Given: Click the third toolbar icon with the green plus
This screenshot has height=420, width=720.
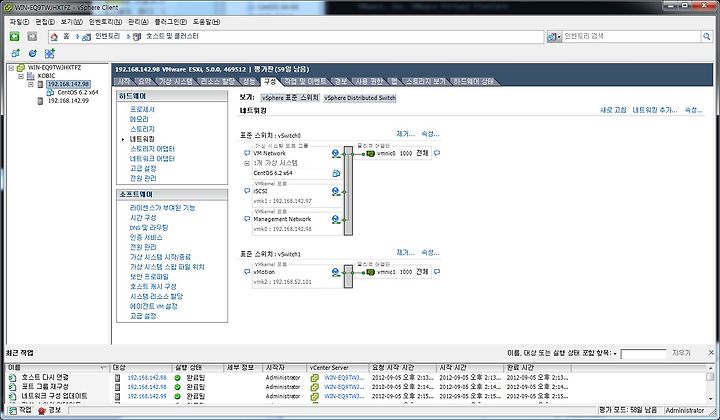Looking at the screenshot, I should (50, 53).
